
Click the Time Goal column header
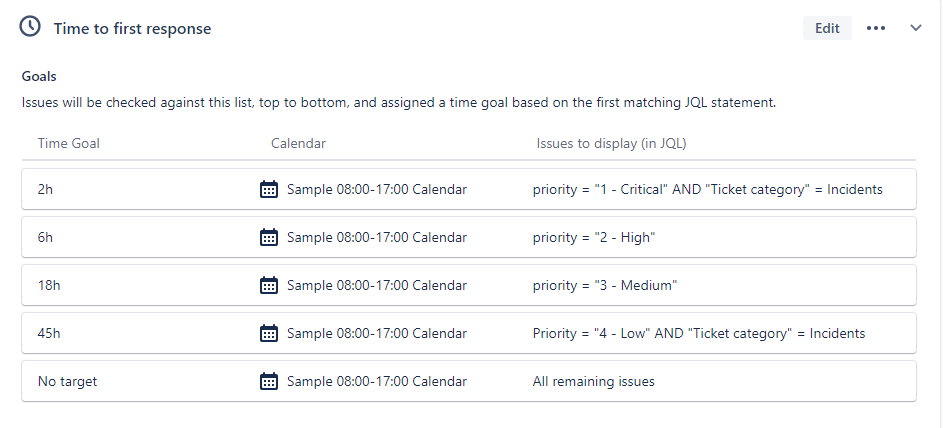click(69, 144)
